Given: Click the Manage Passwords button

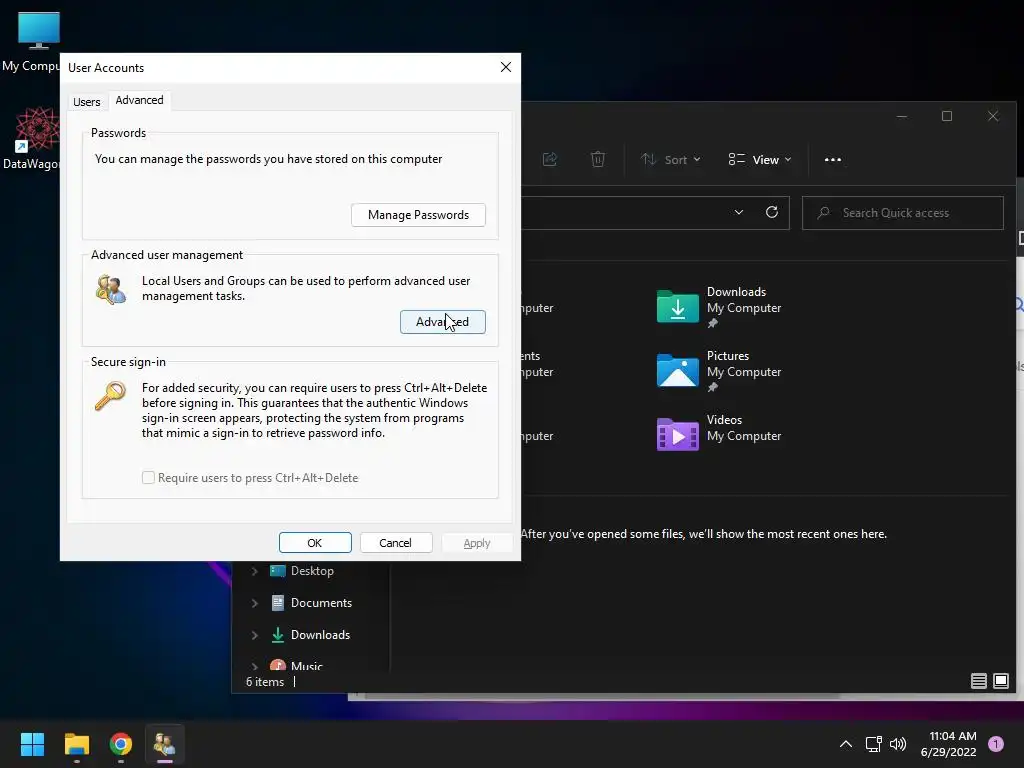Looking at the screenshot, I should [418, 215].
